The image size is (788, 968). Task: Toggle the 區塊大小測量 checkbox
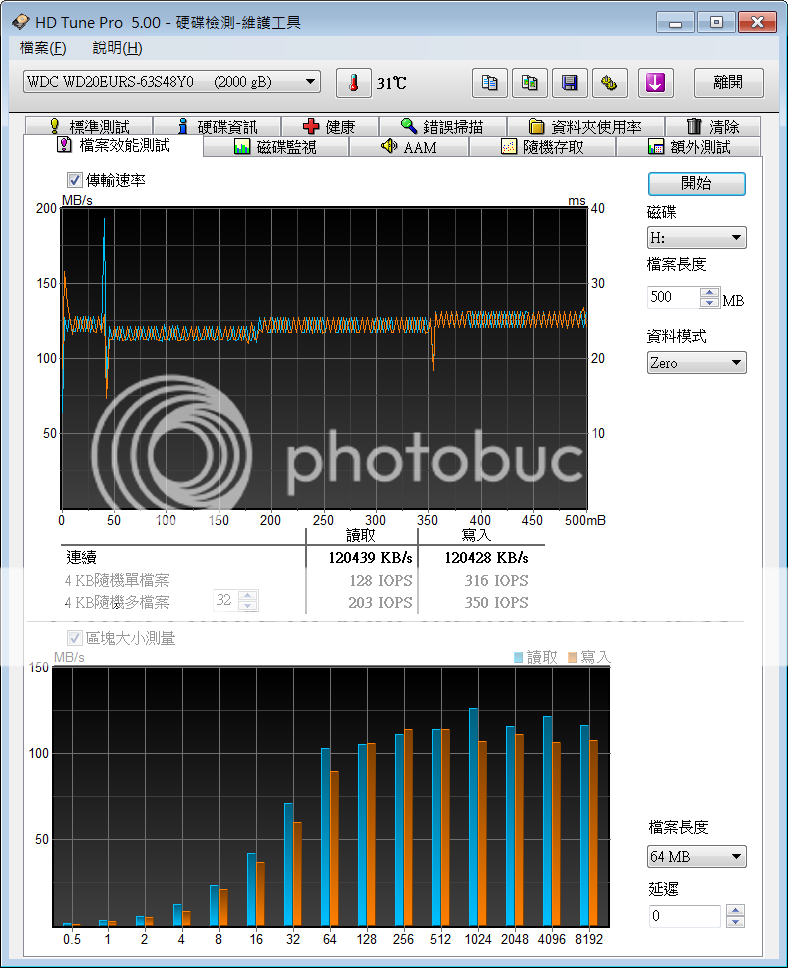[x=74, y=638]
